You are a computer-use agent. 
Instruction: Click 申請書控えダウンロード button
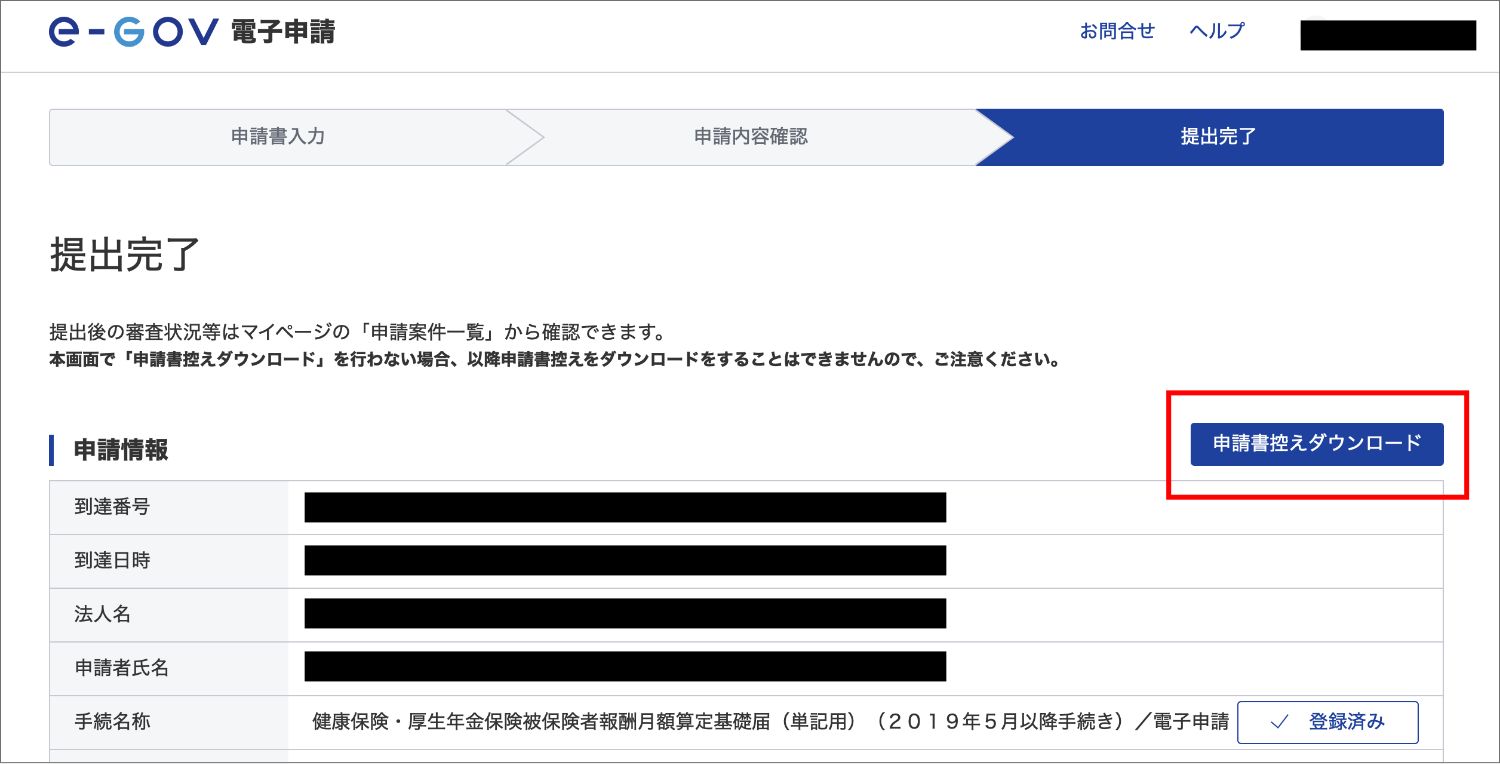(x=1317, y=444)
